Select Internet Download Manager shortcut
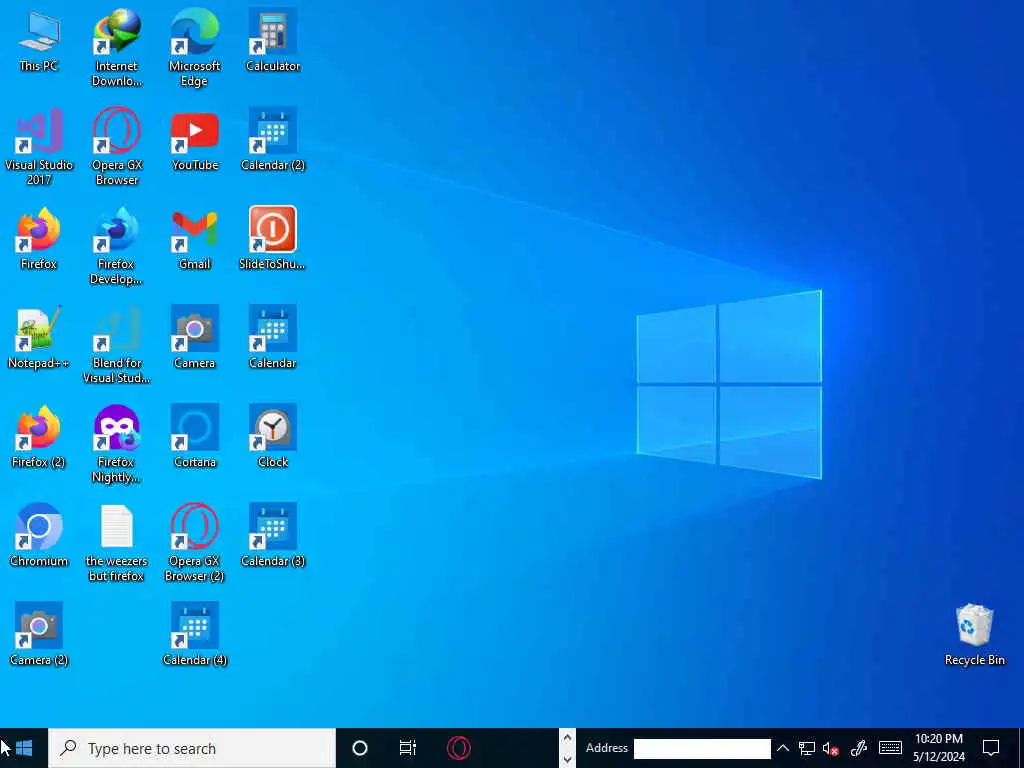 (116, 48)
